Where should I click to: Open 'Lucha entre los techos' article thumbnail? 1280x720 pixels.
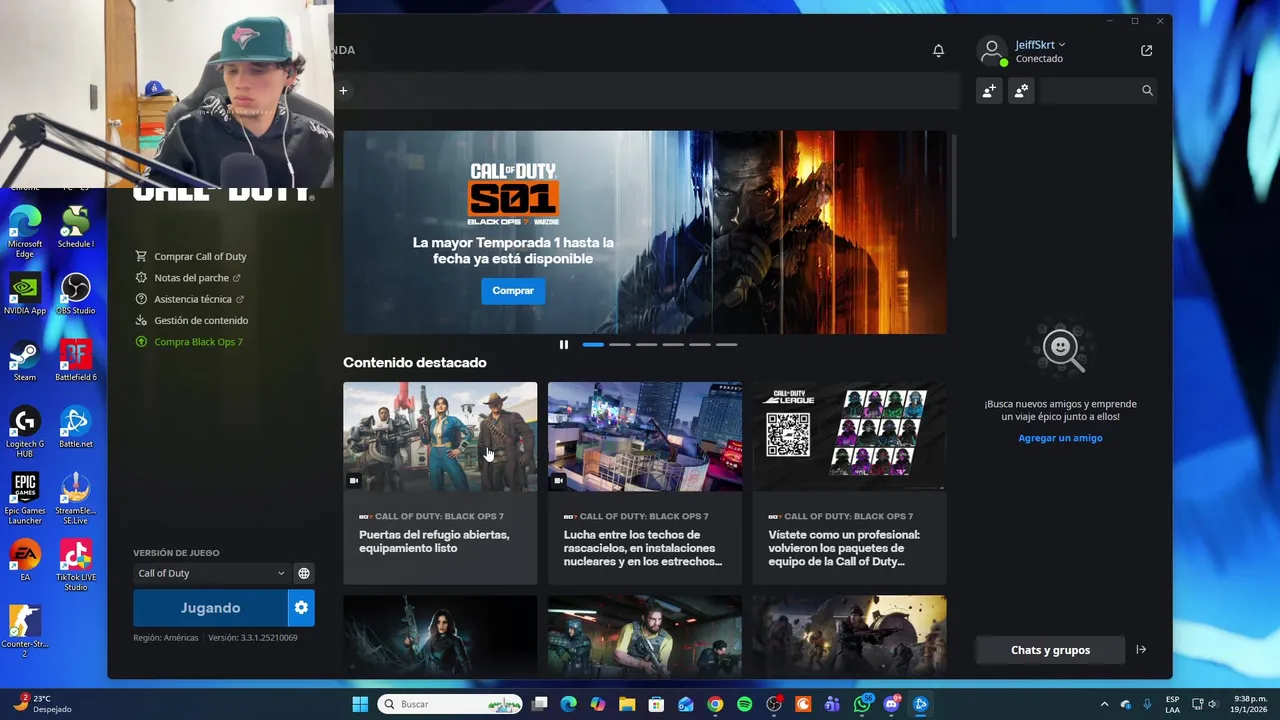click(x=645, y=436)
